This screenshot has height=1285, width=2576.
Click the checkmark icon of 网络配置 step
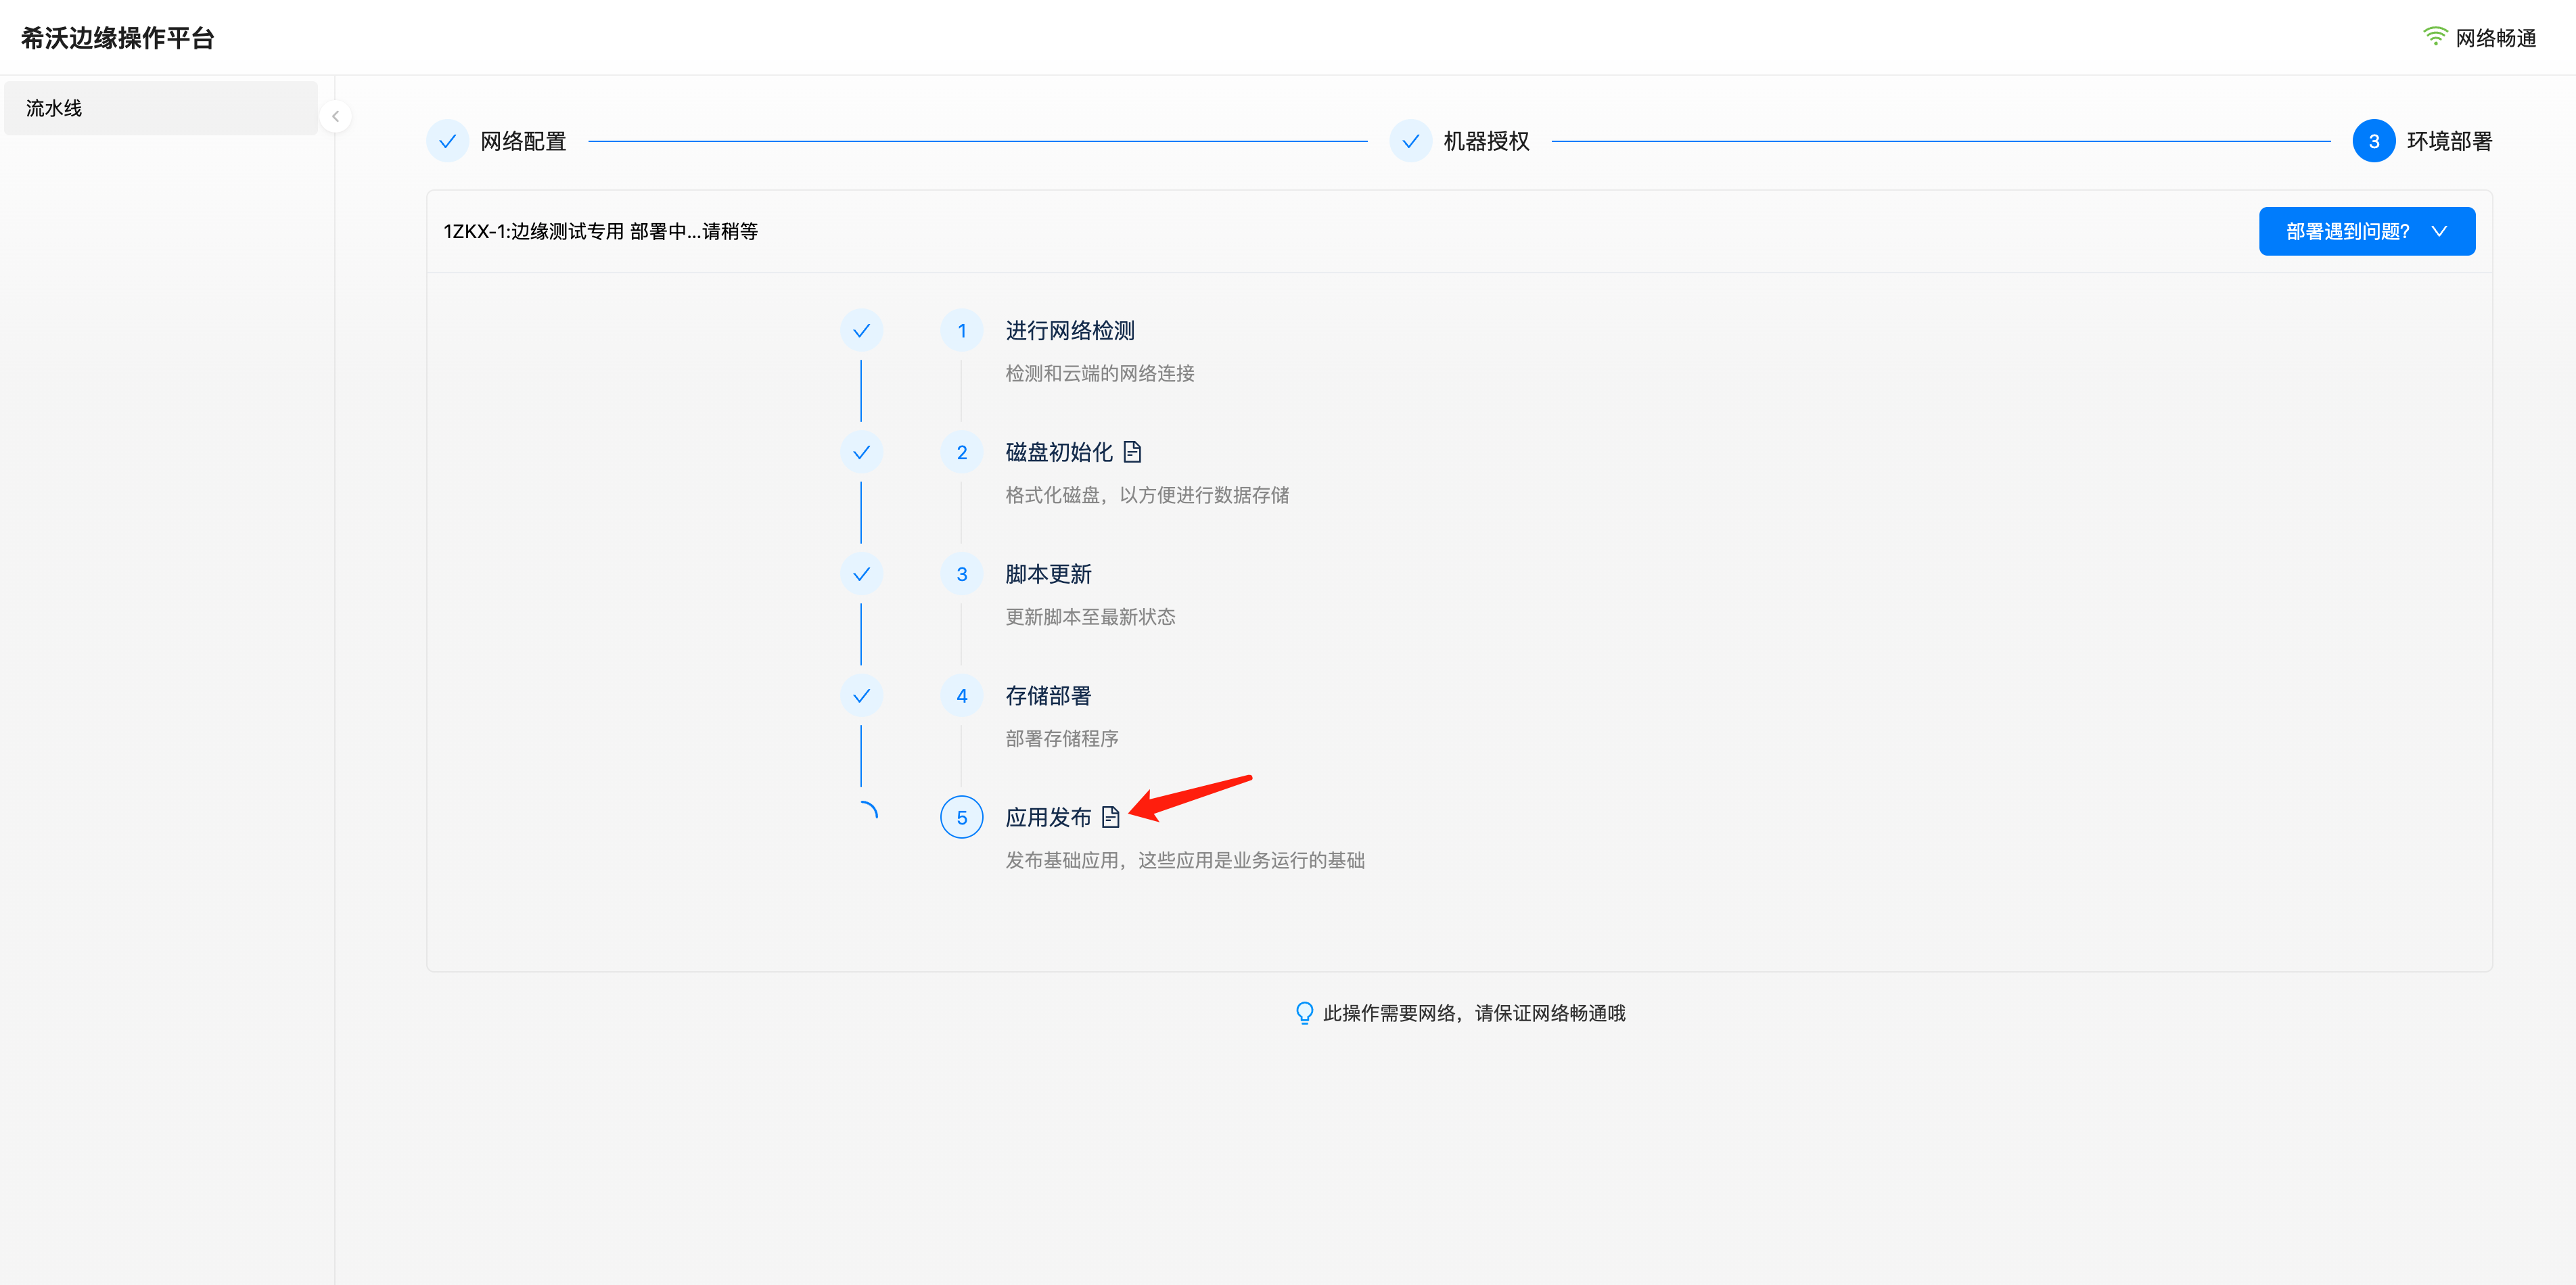click(x=447, y=141)
